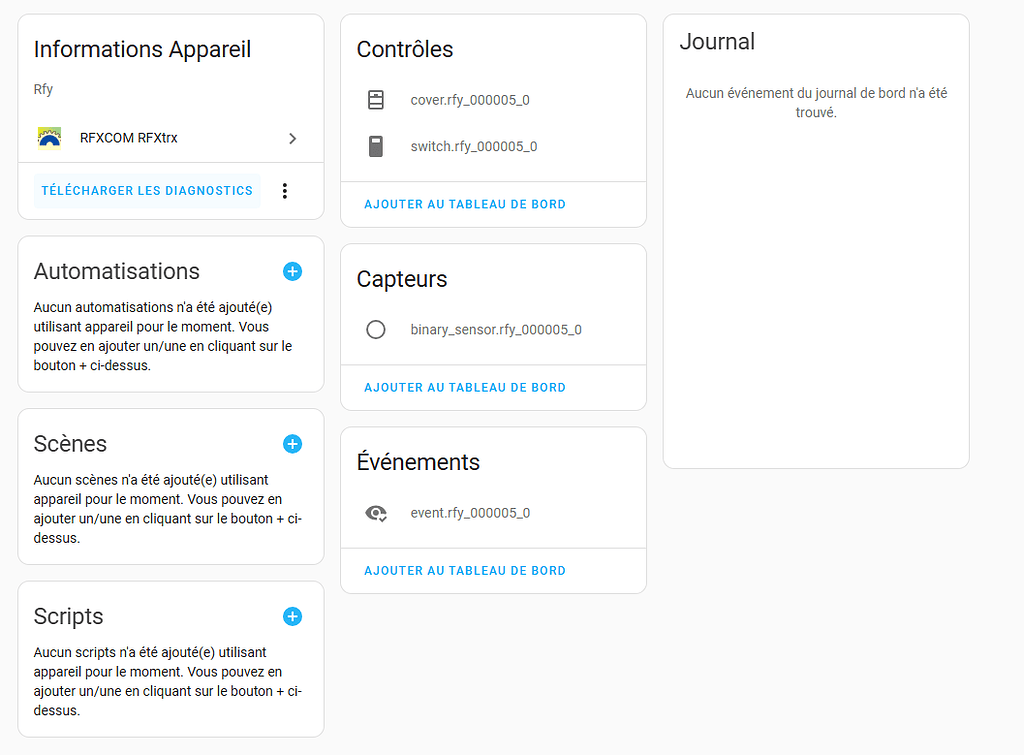Viewport: 1024px width, 755px height.
Task: Click TÉLÉCHARGER LES DIAGNOSTICS
Action: pyautogui.click(x=146, y=190)
